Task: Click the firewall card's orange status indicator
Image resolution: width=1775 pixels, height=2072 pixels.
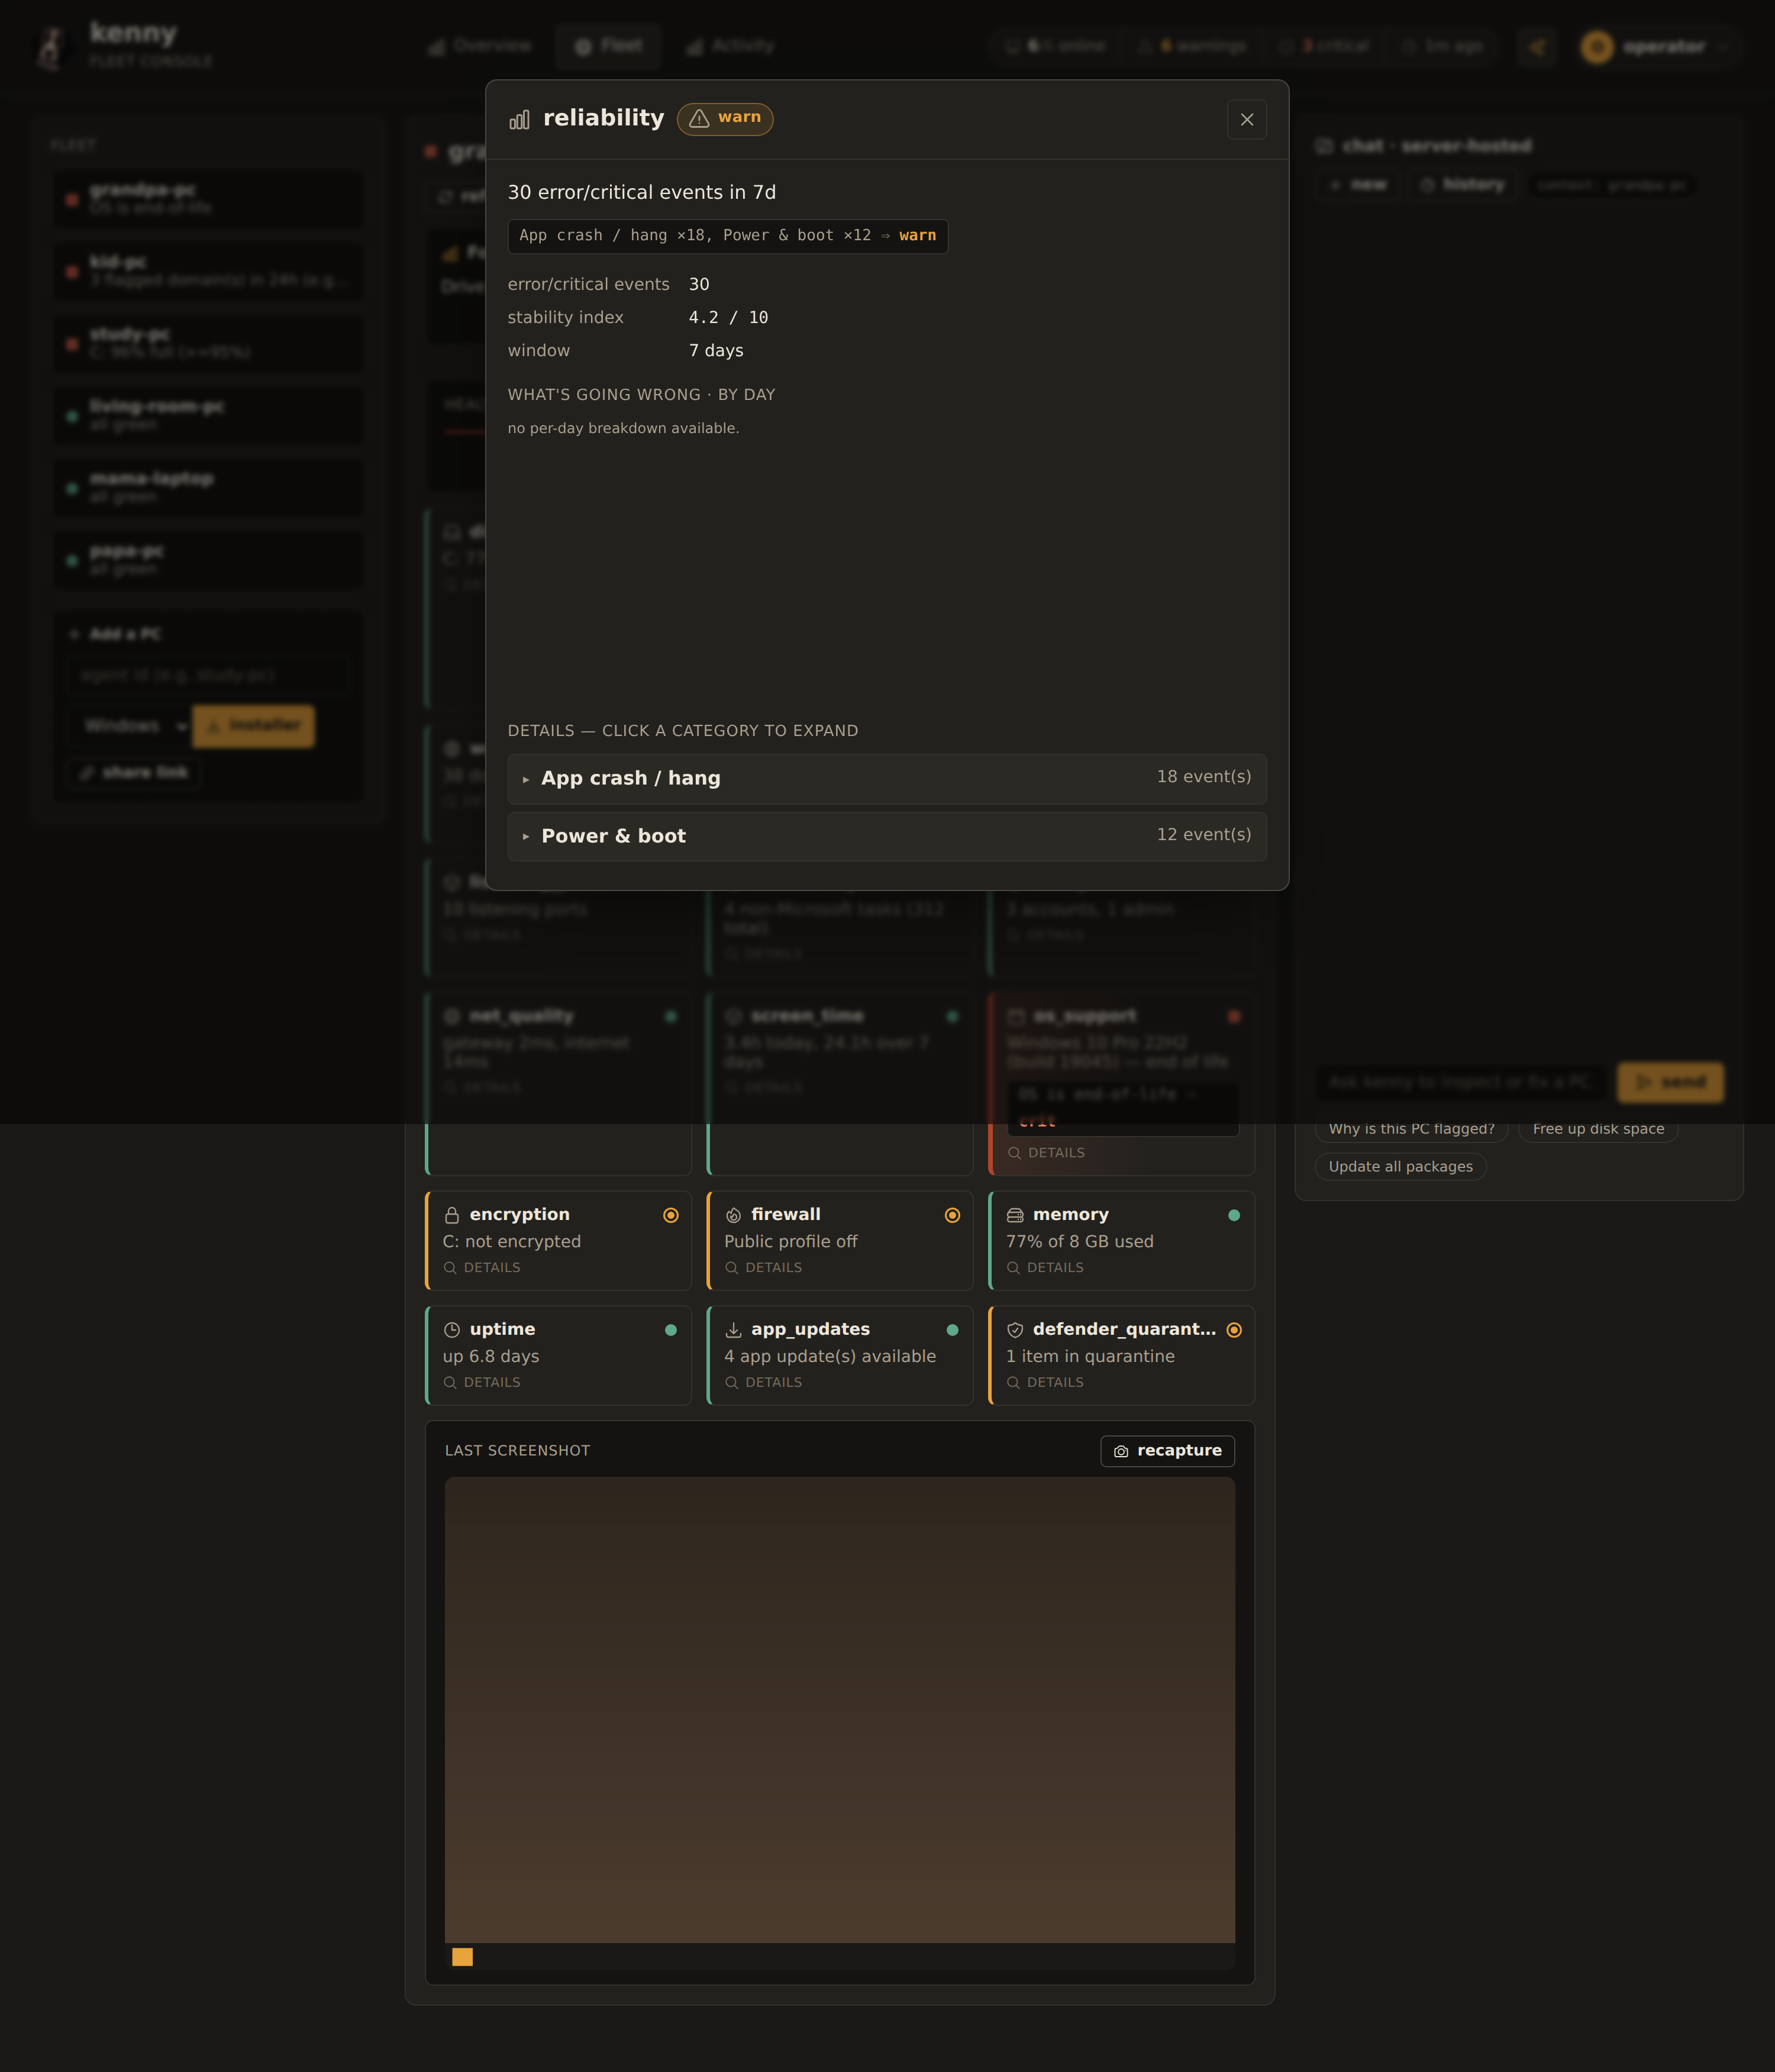Action: click(952, 1215)
